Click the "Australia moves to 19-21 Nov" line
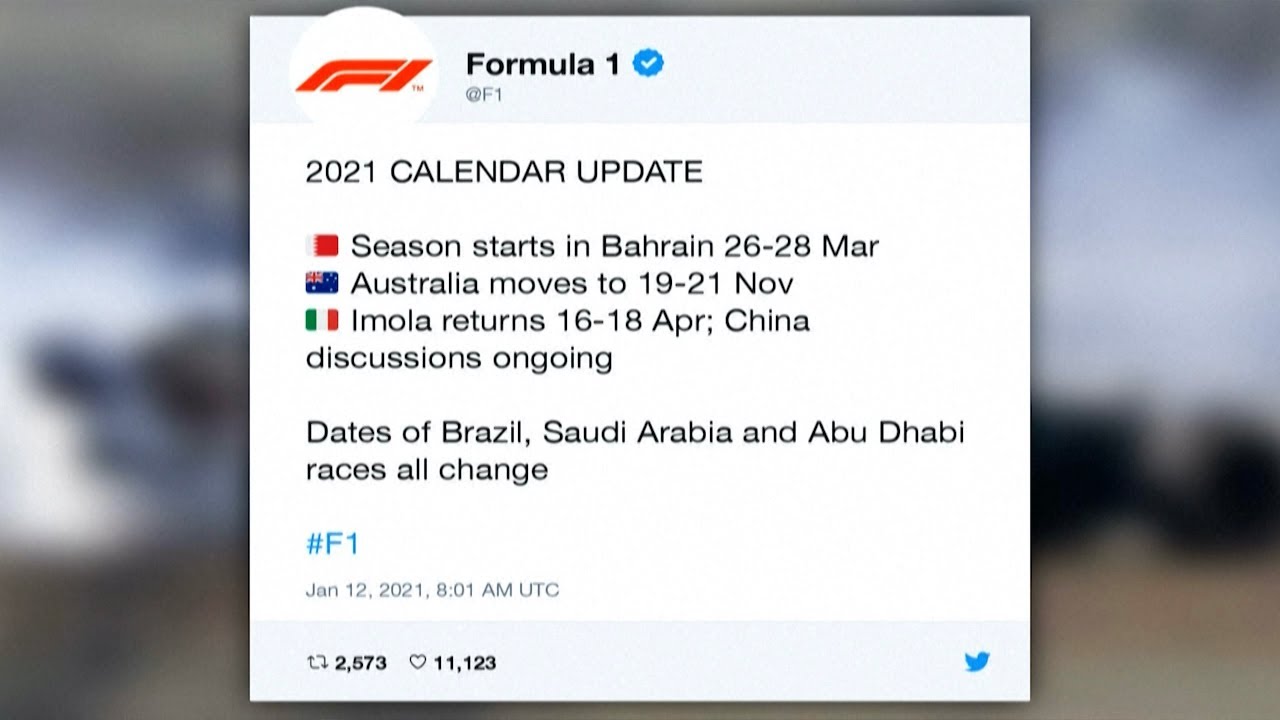The image size is (1280, 720). point(571,283)
